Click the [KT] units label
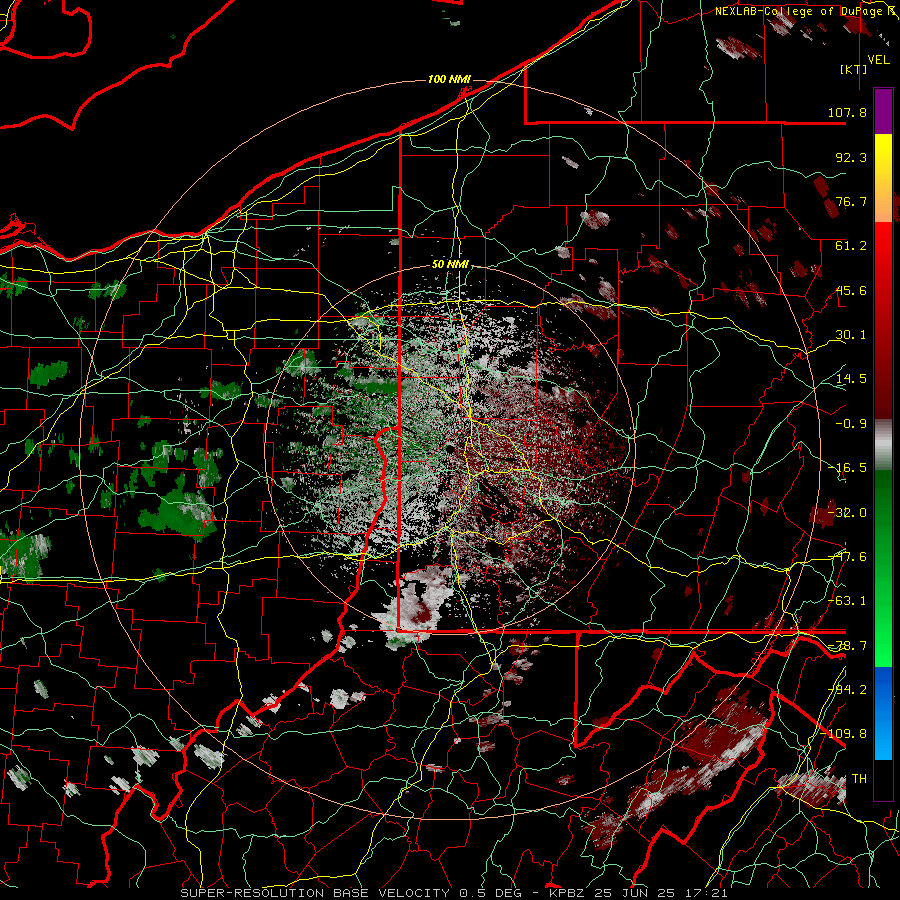 (854, 69)
